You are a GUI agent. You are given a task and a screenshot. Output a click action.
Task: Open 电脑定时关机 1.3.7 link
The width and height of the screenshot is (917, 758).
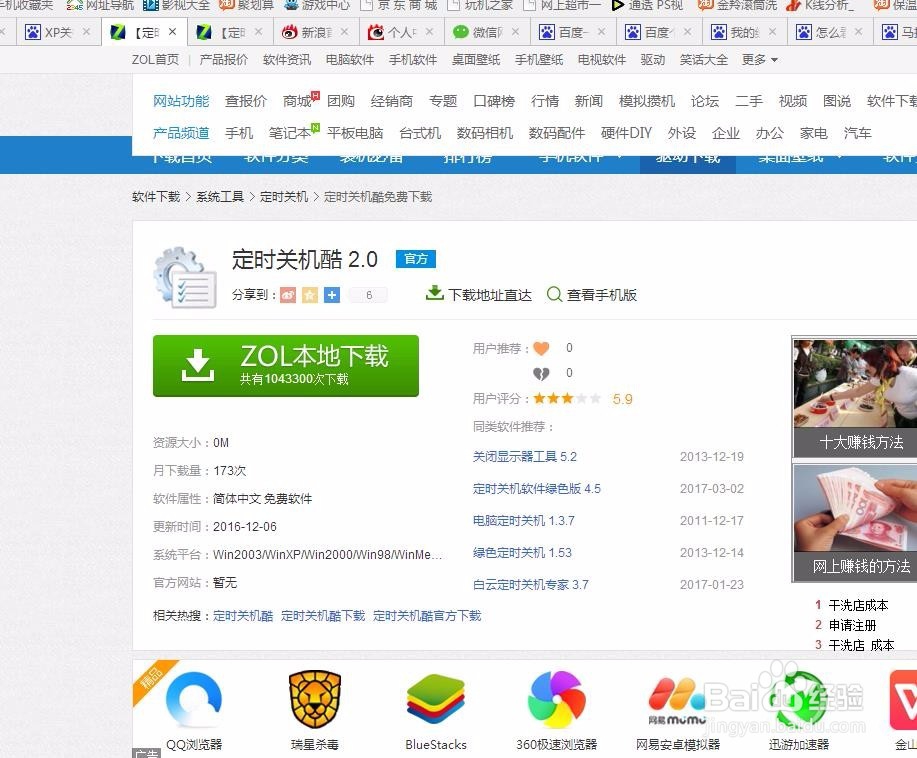[523, 521]
